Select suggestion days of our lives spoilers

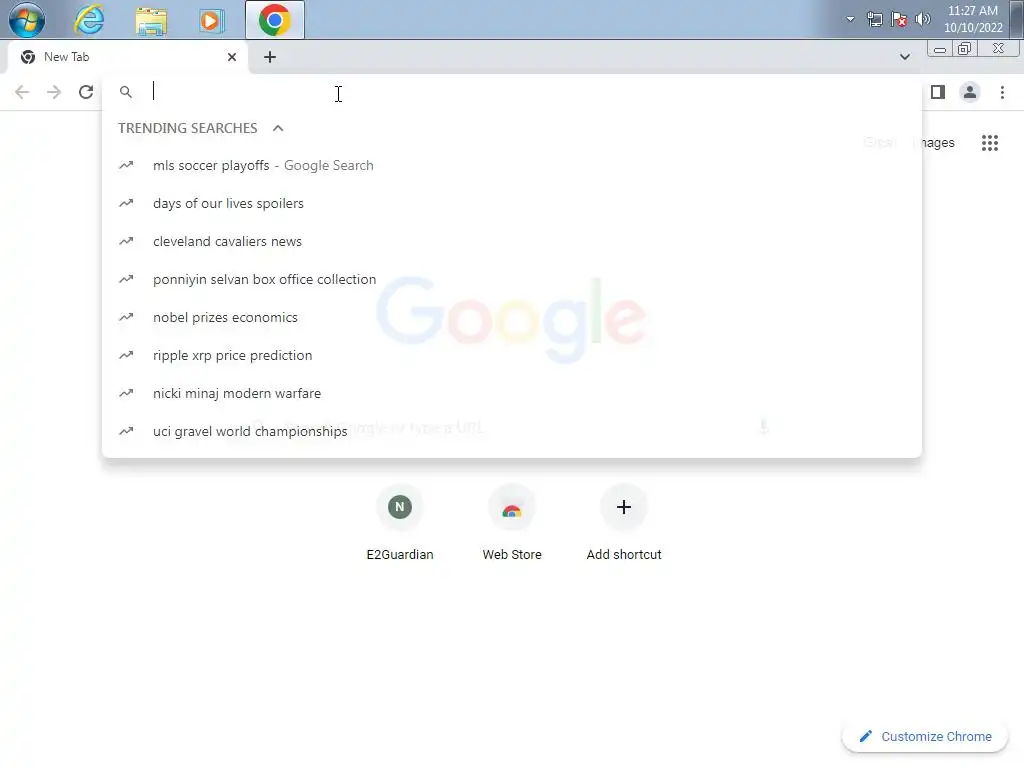click(x=511, y=203)
